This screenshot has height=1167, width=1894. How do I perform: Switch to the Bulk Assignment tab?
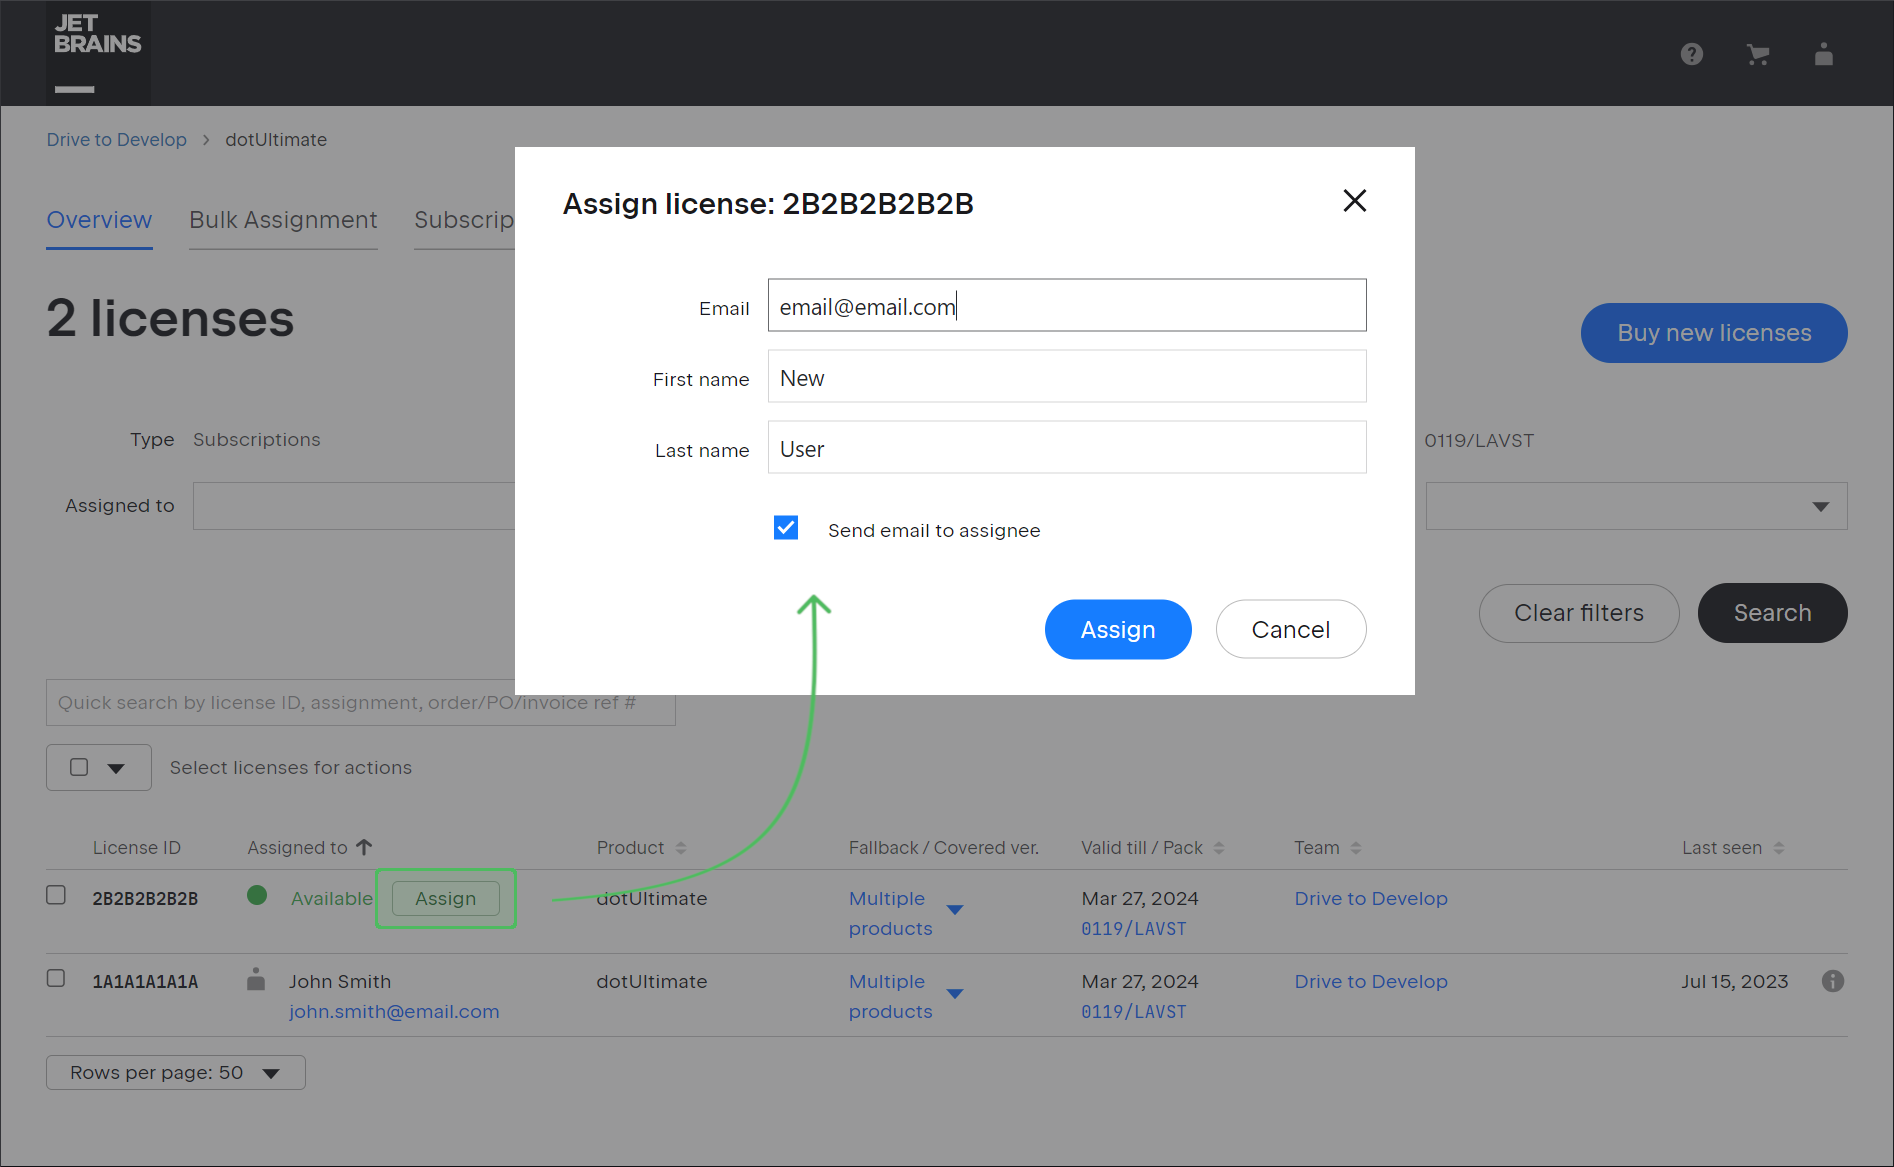point(283,220)
